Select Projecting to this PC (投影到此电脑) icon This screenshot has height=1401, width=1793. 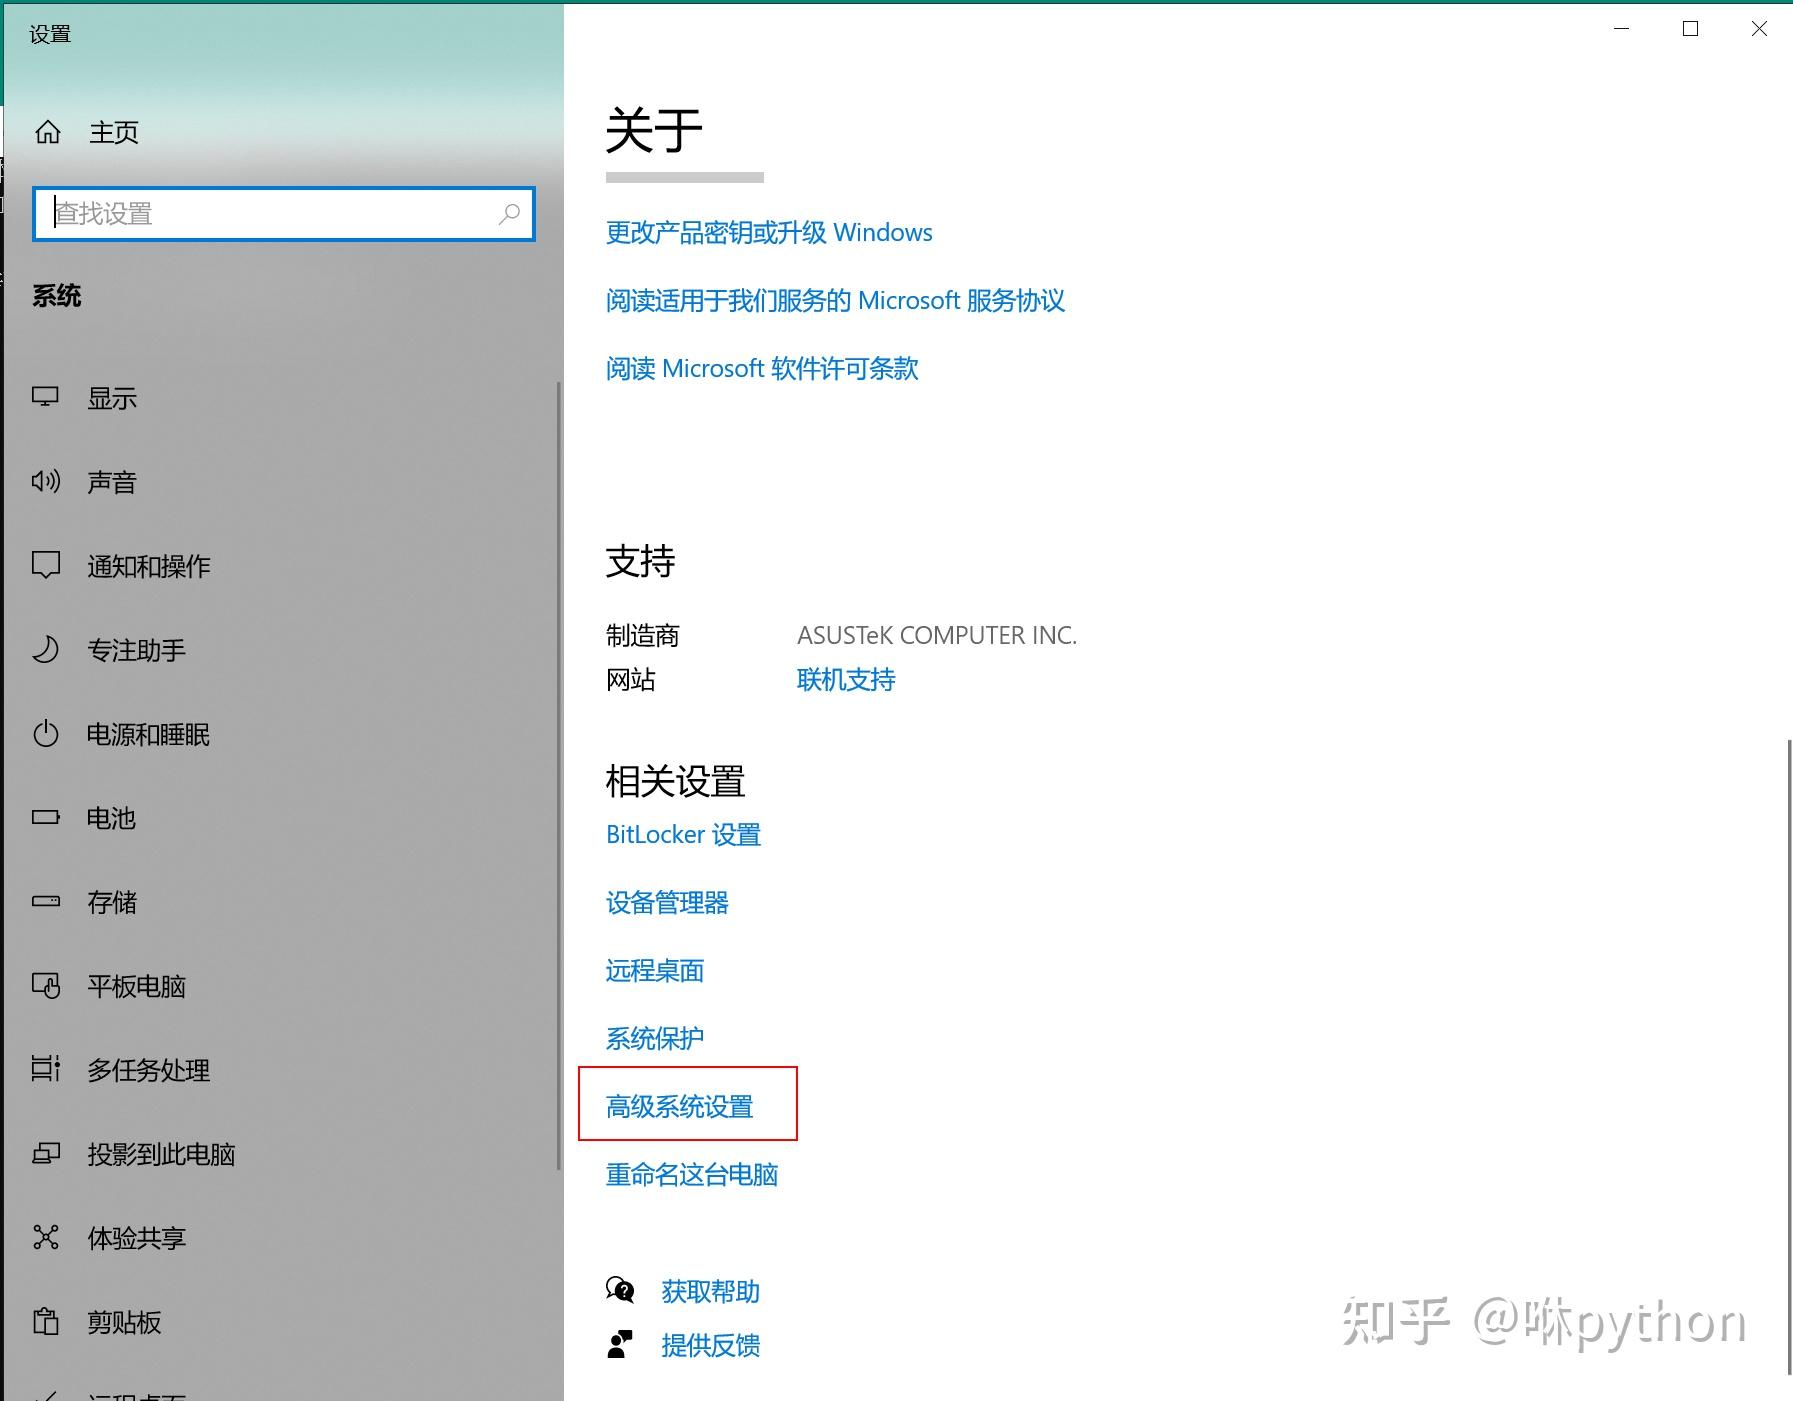44,1154
